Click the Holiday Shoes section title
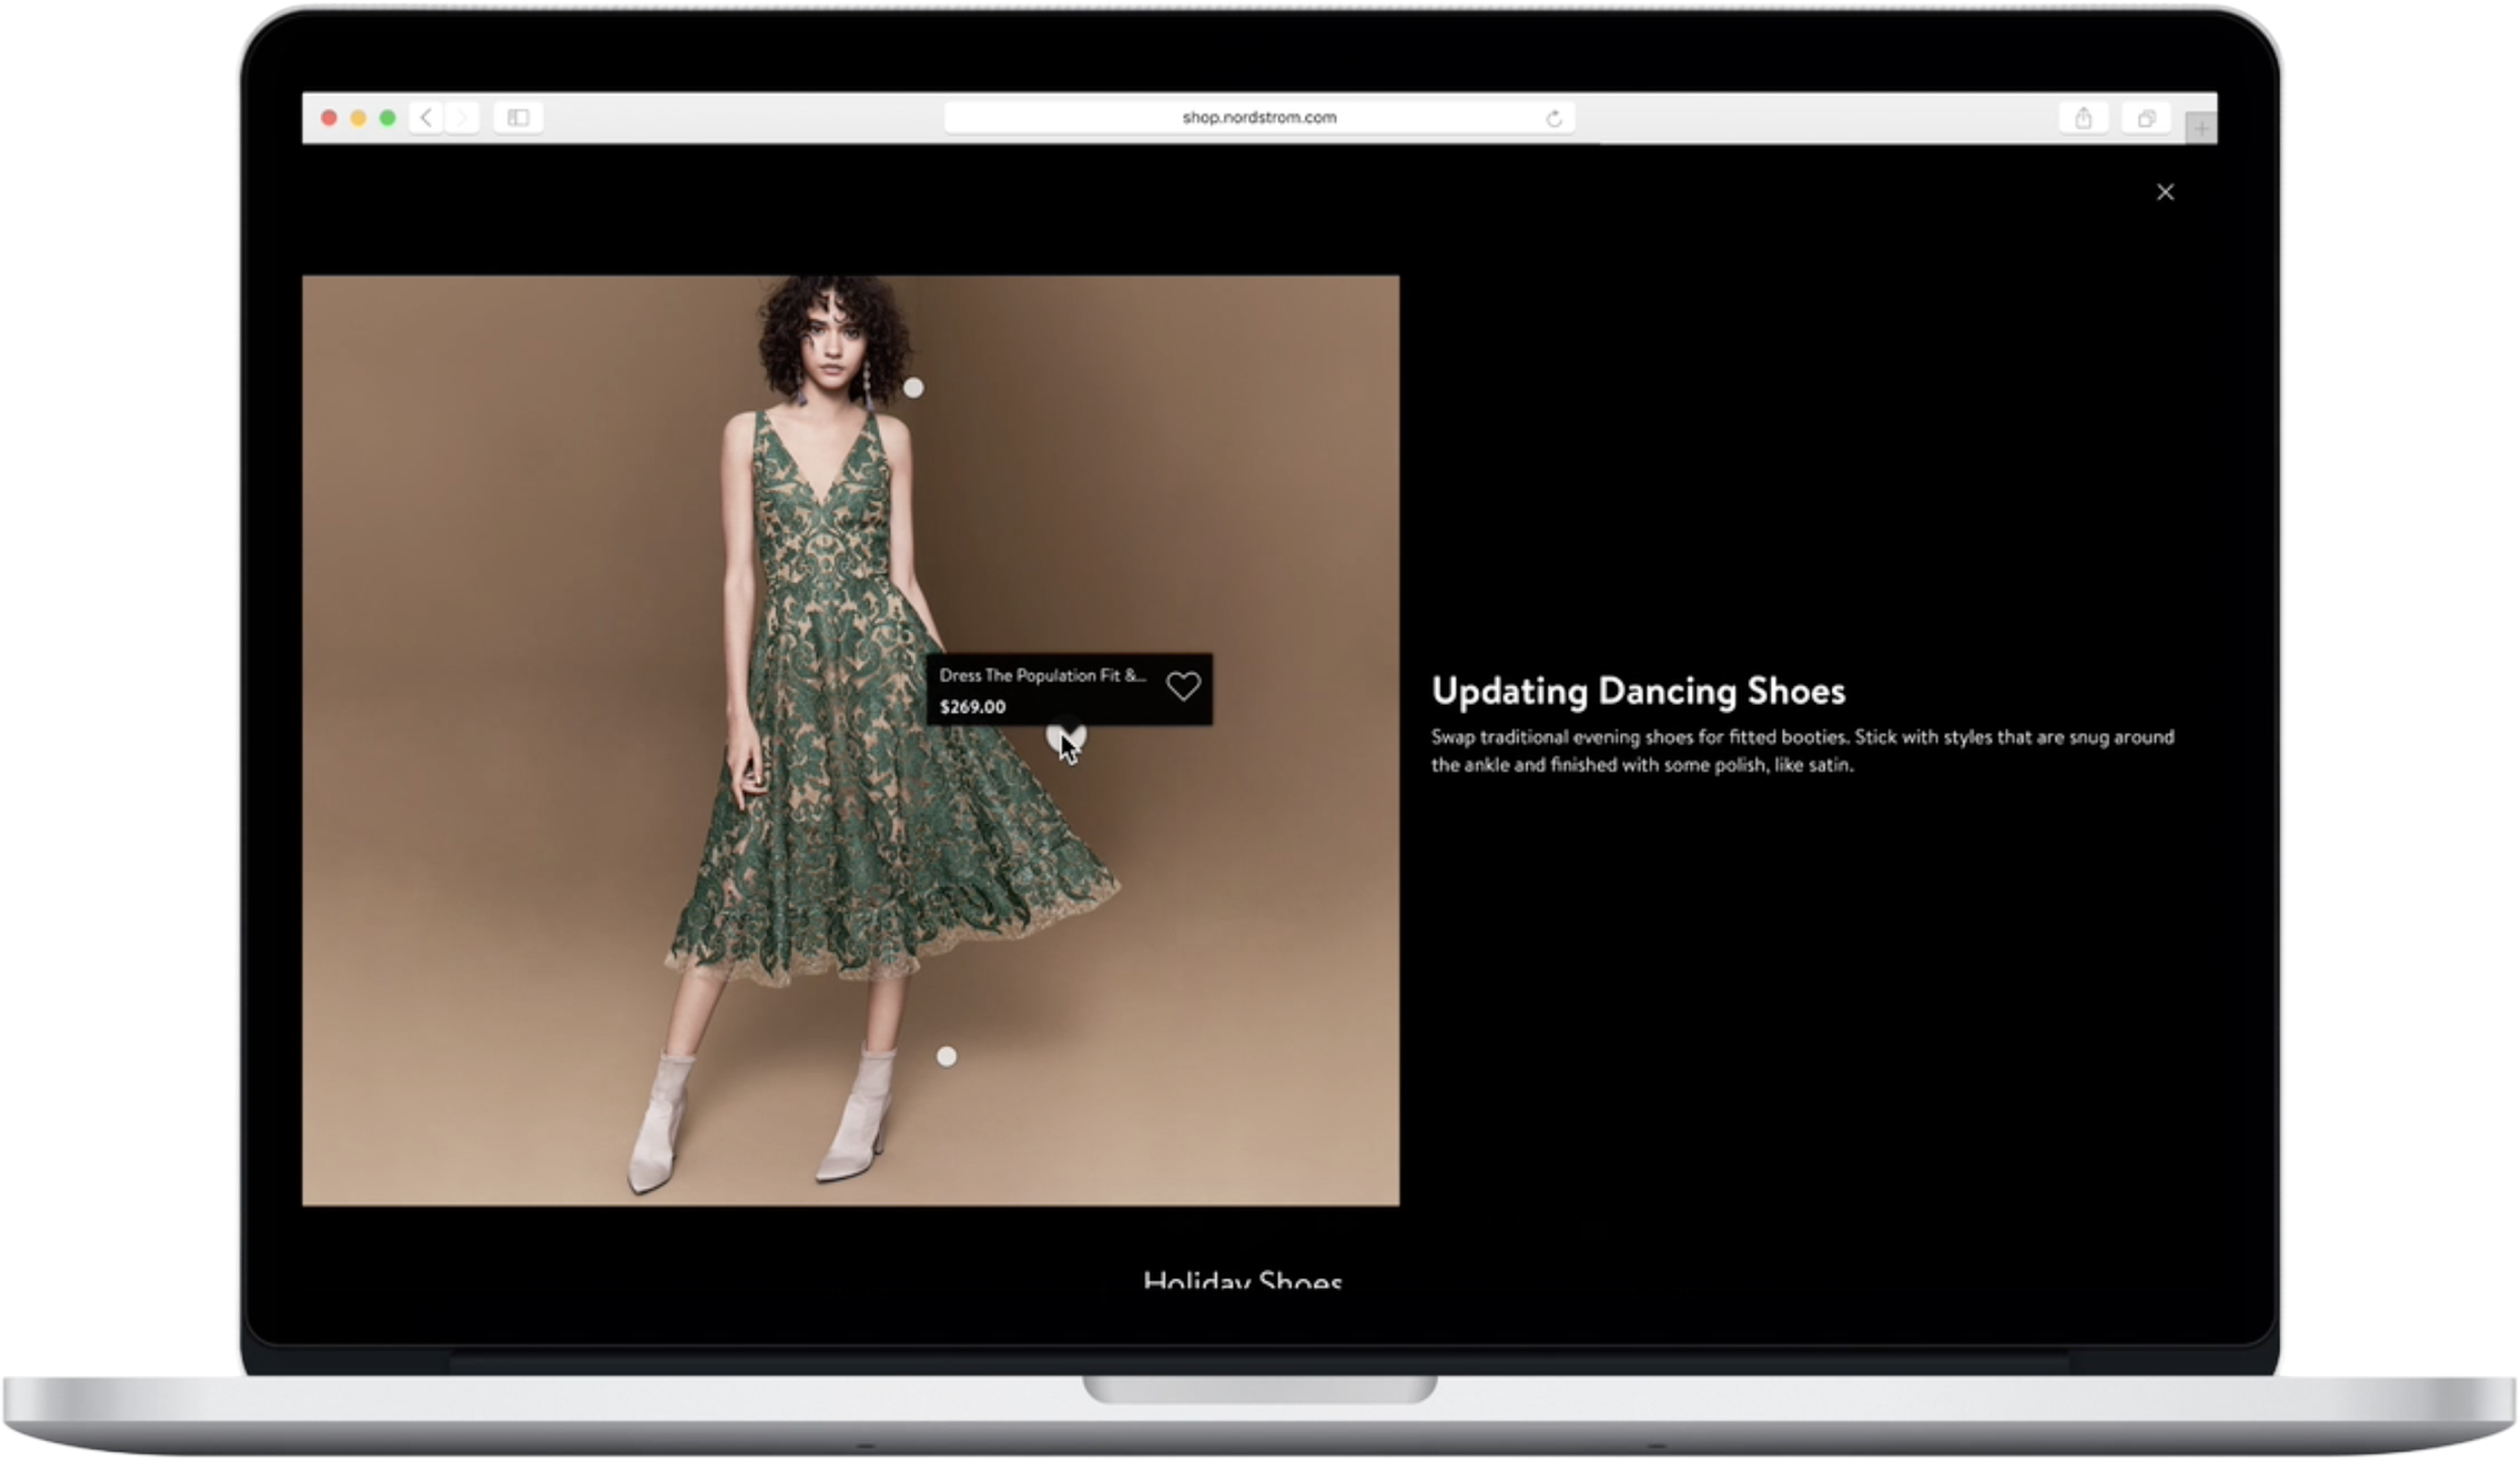This screenshot has height=1460, width=2520. pos(1242,1280)
